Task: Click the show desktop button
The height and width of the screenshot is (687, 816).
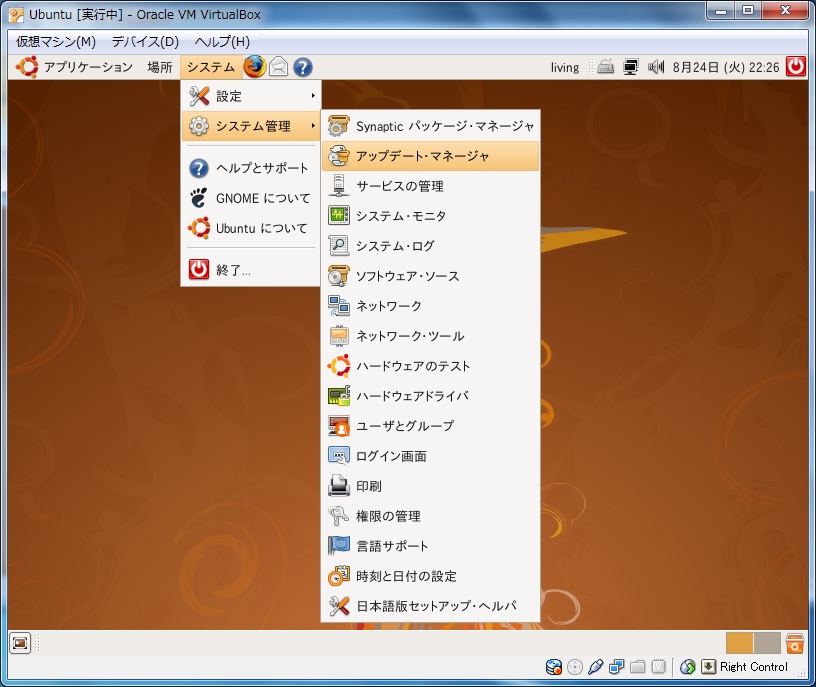Action: coord(20,643)
